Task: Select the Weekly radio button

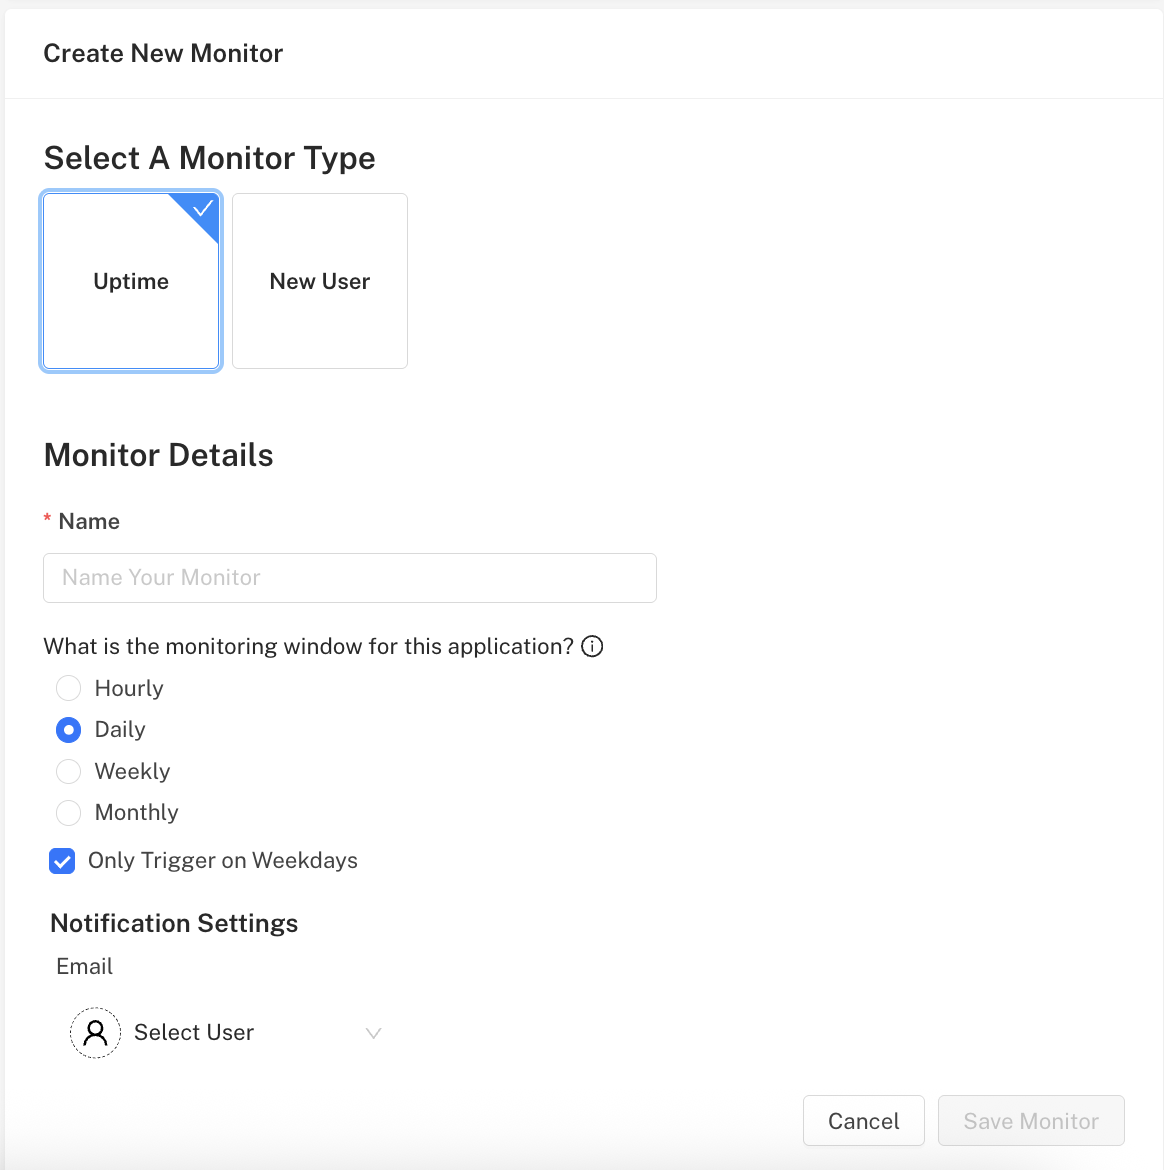Action: tap(69, 771)
